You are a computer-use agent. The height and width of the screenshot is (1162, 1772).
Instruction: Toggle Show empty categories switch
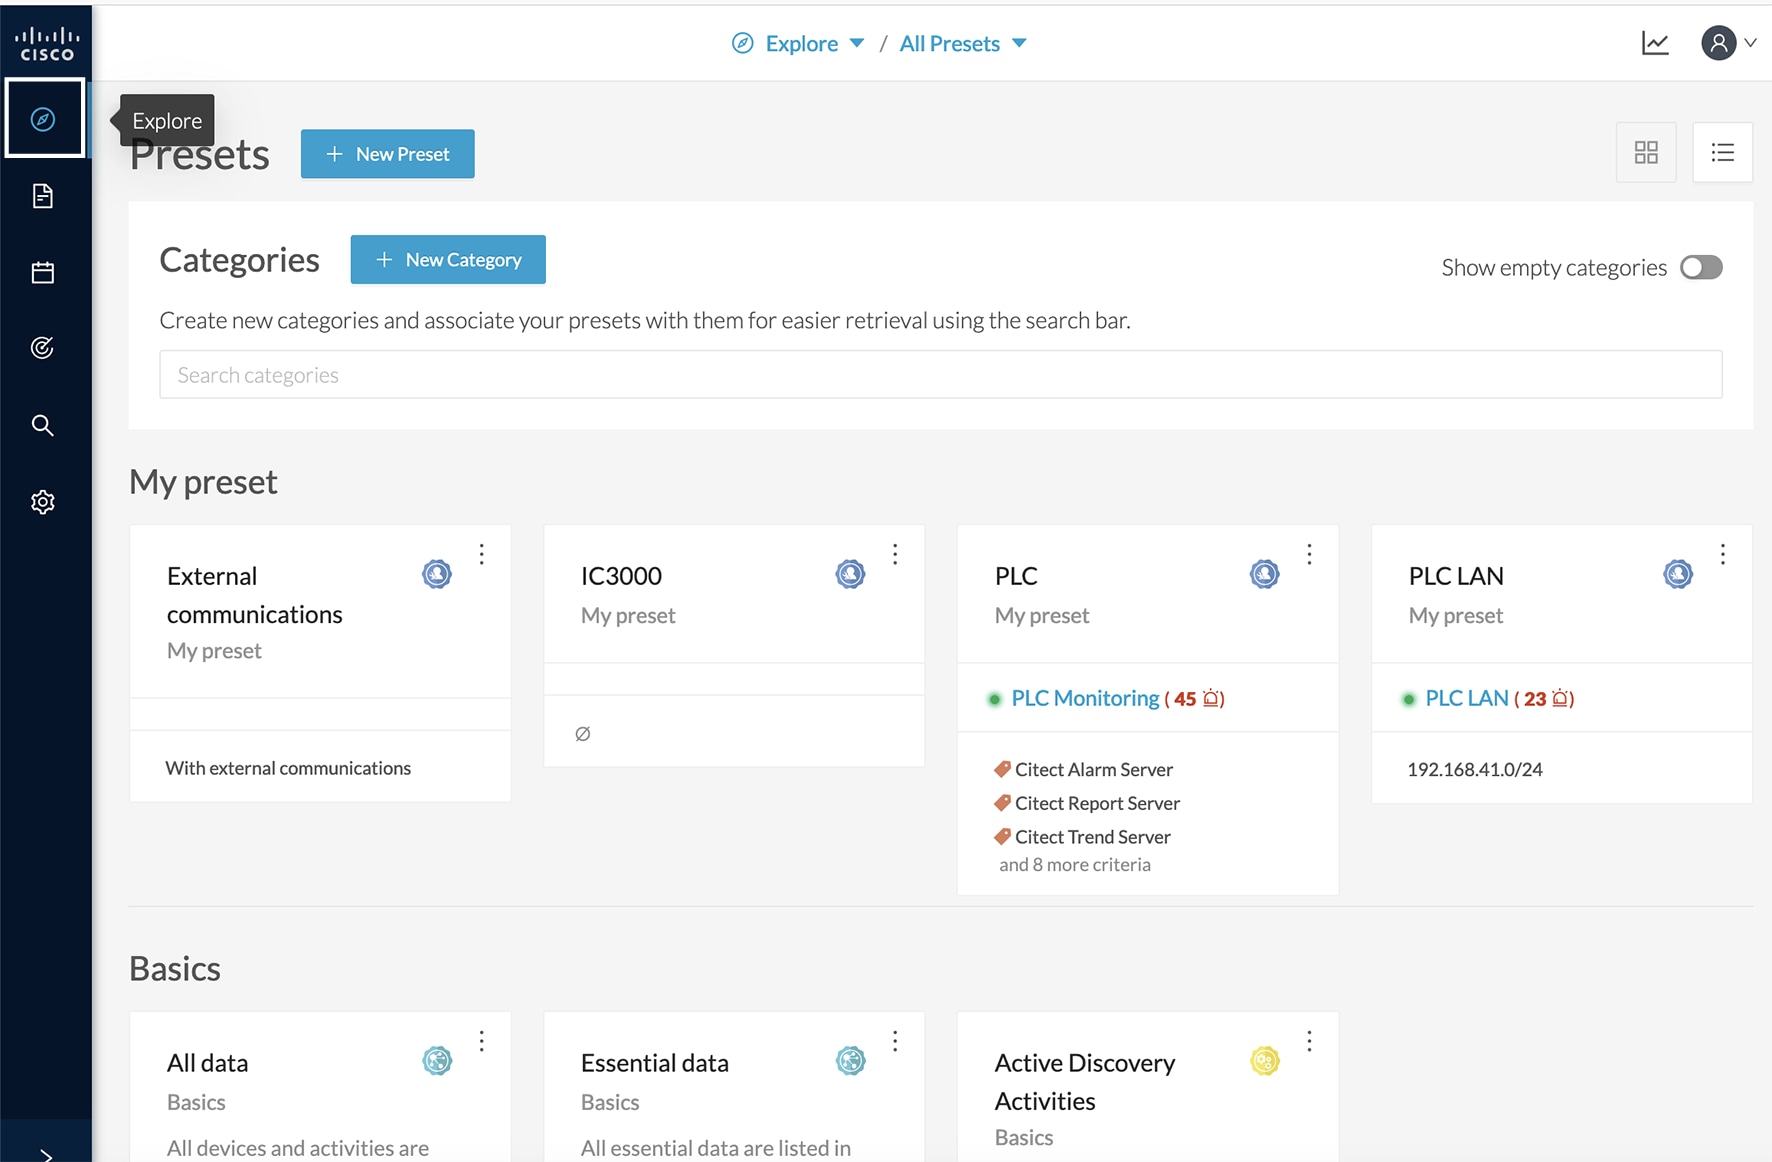click(x=1701, y=267)
